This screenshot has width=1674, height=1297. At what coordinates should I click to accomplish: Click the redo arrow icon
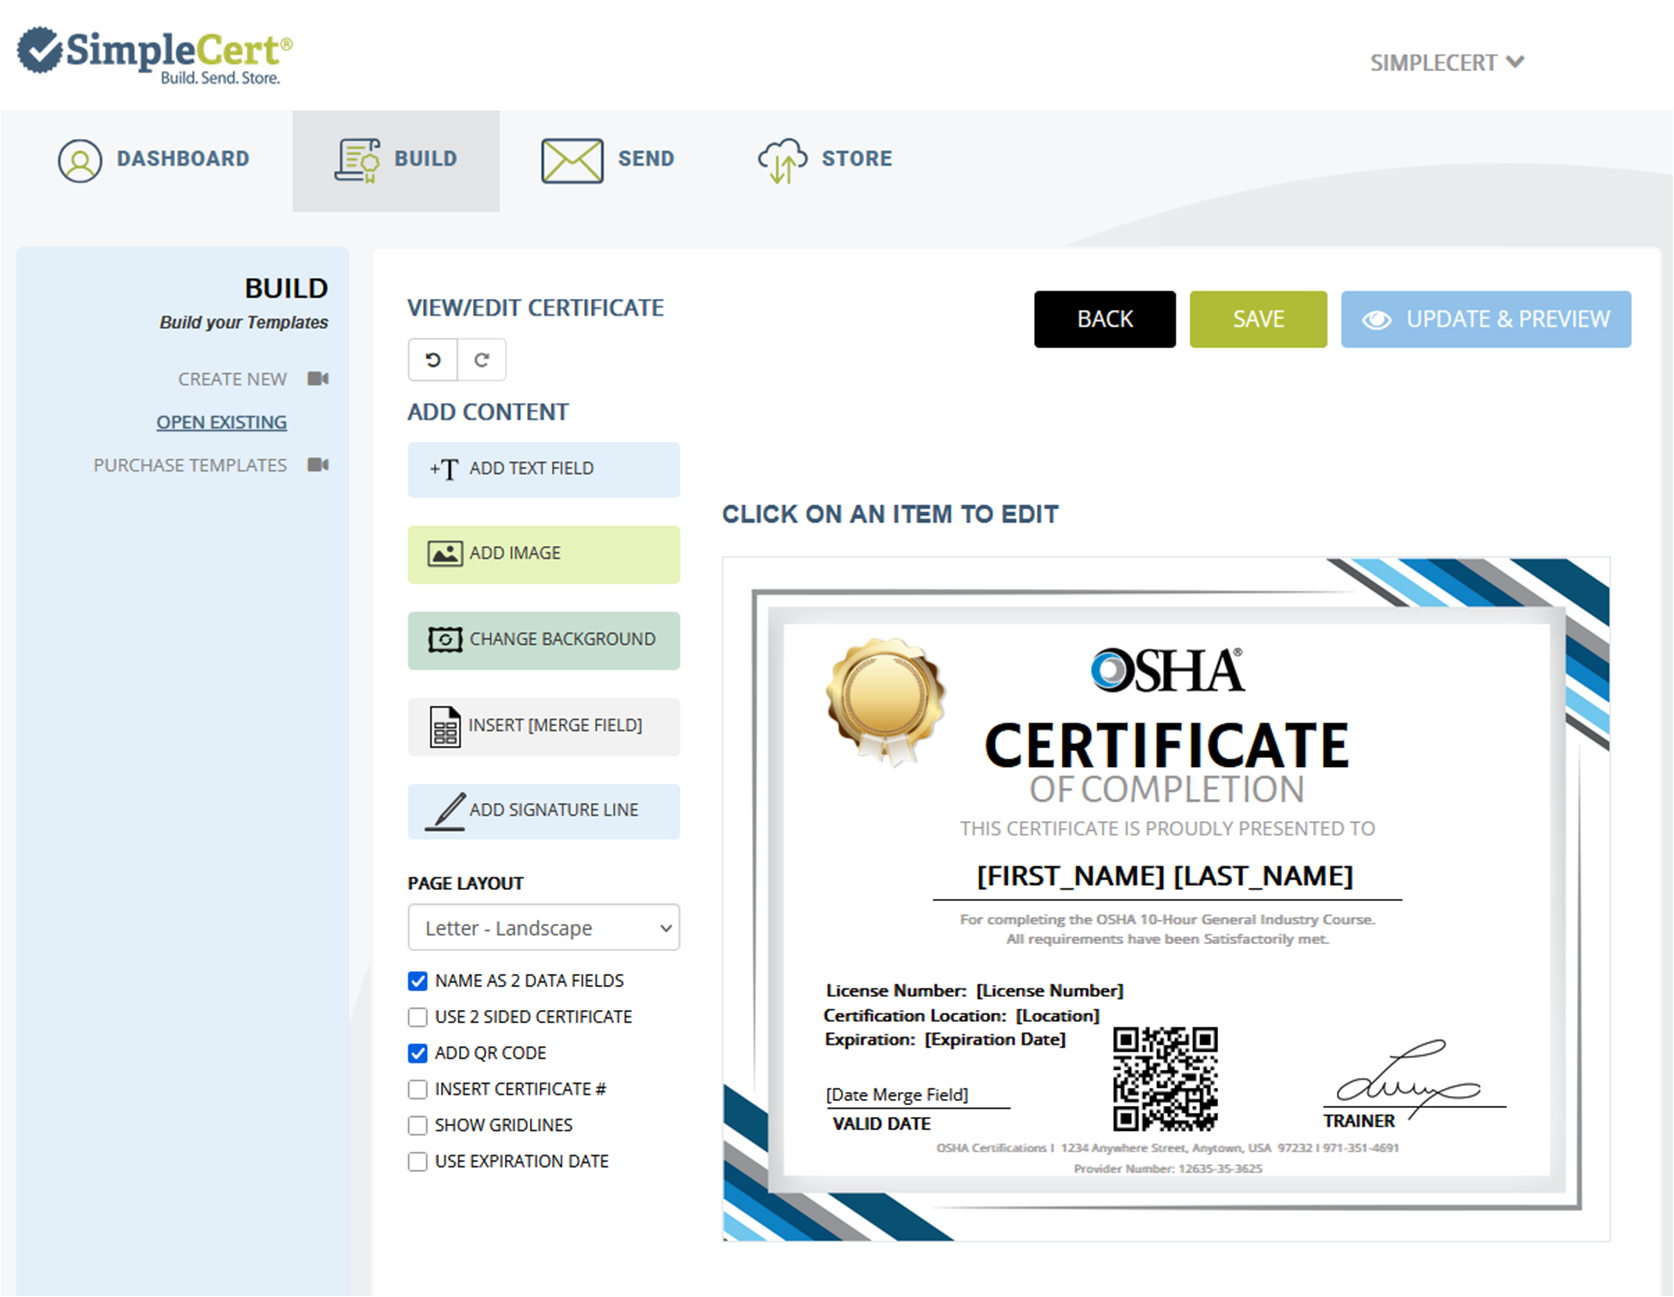coord(482,359)
